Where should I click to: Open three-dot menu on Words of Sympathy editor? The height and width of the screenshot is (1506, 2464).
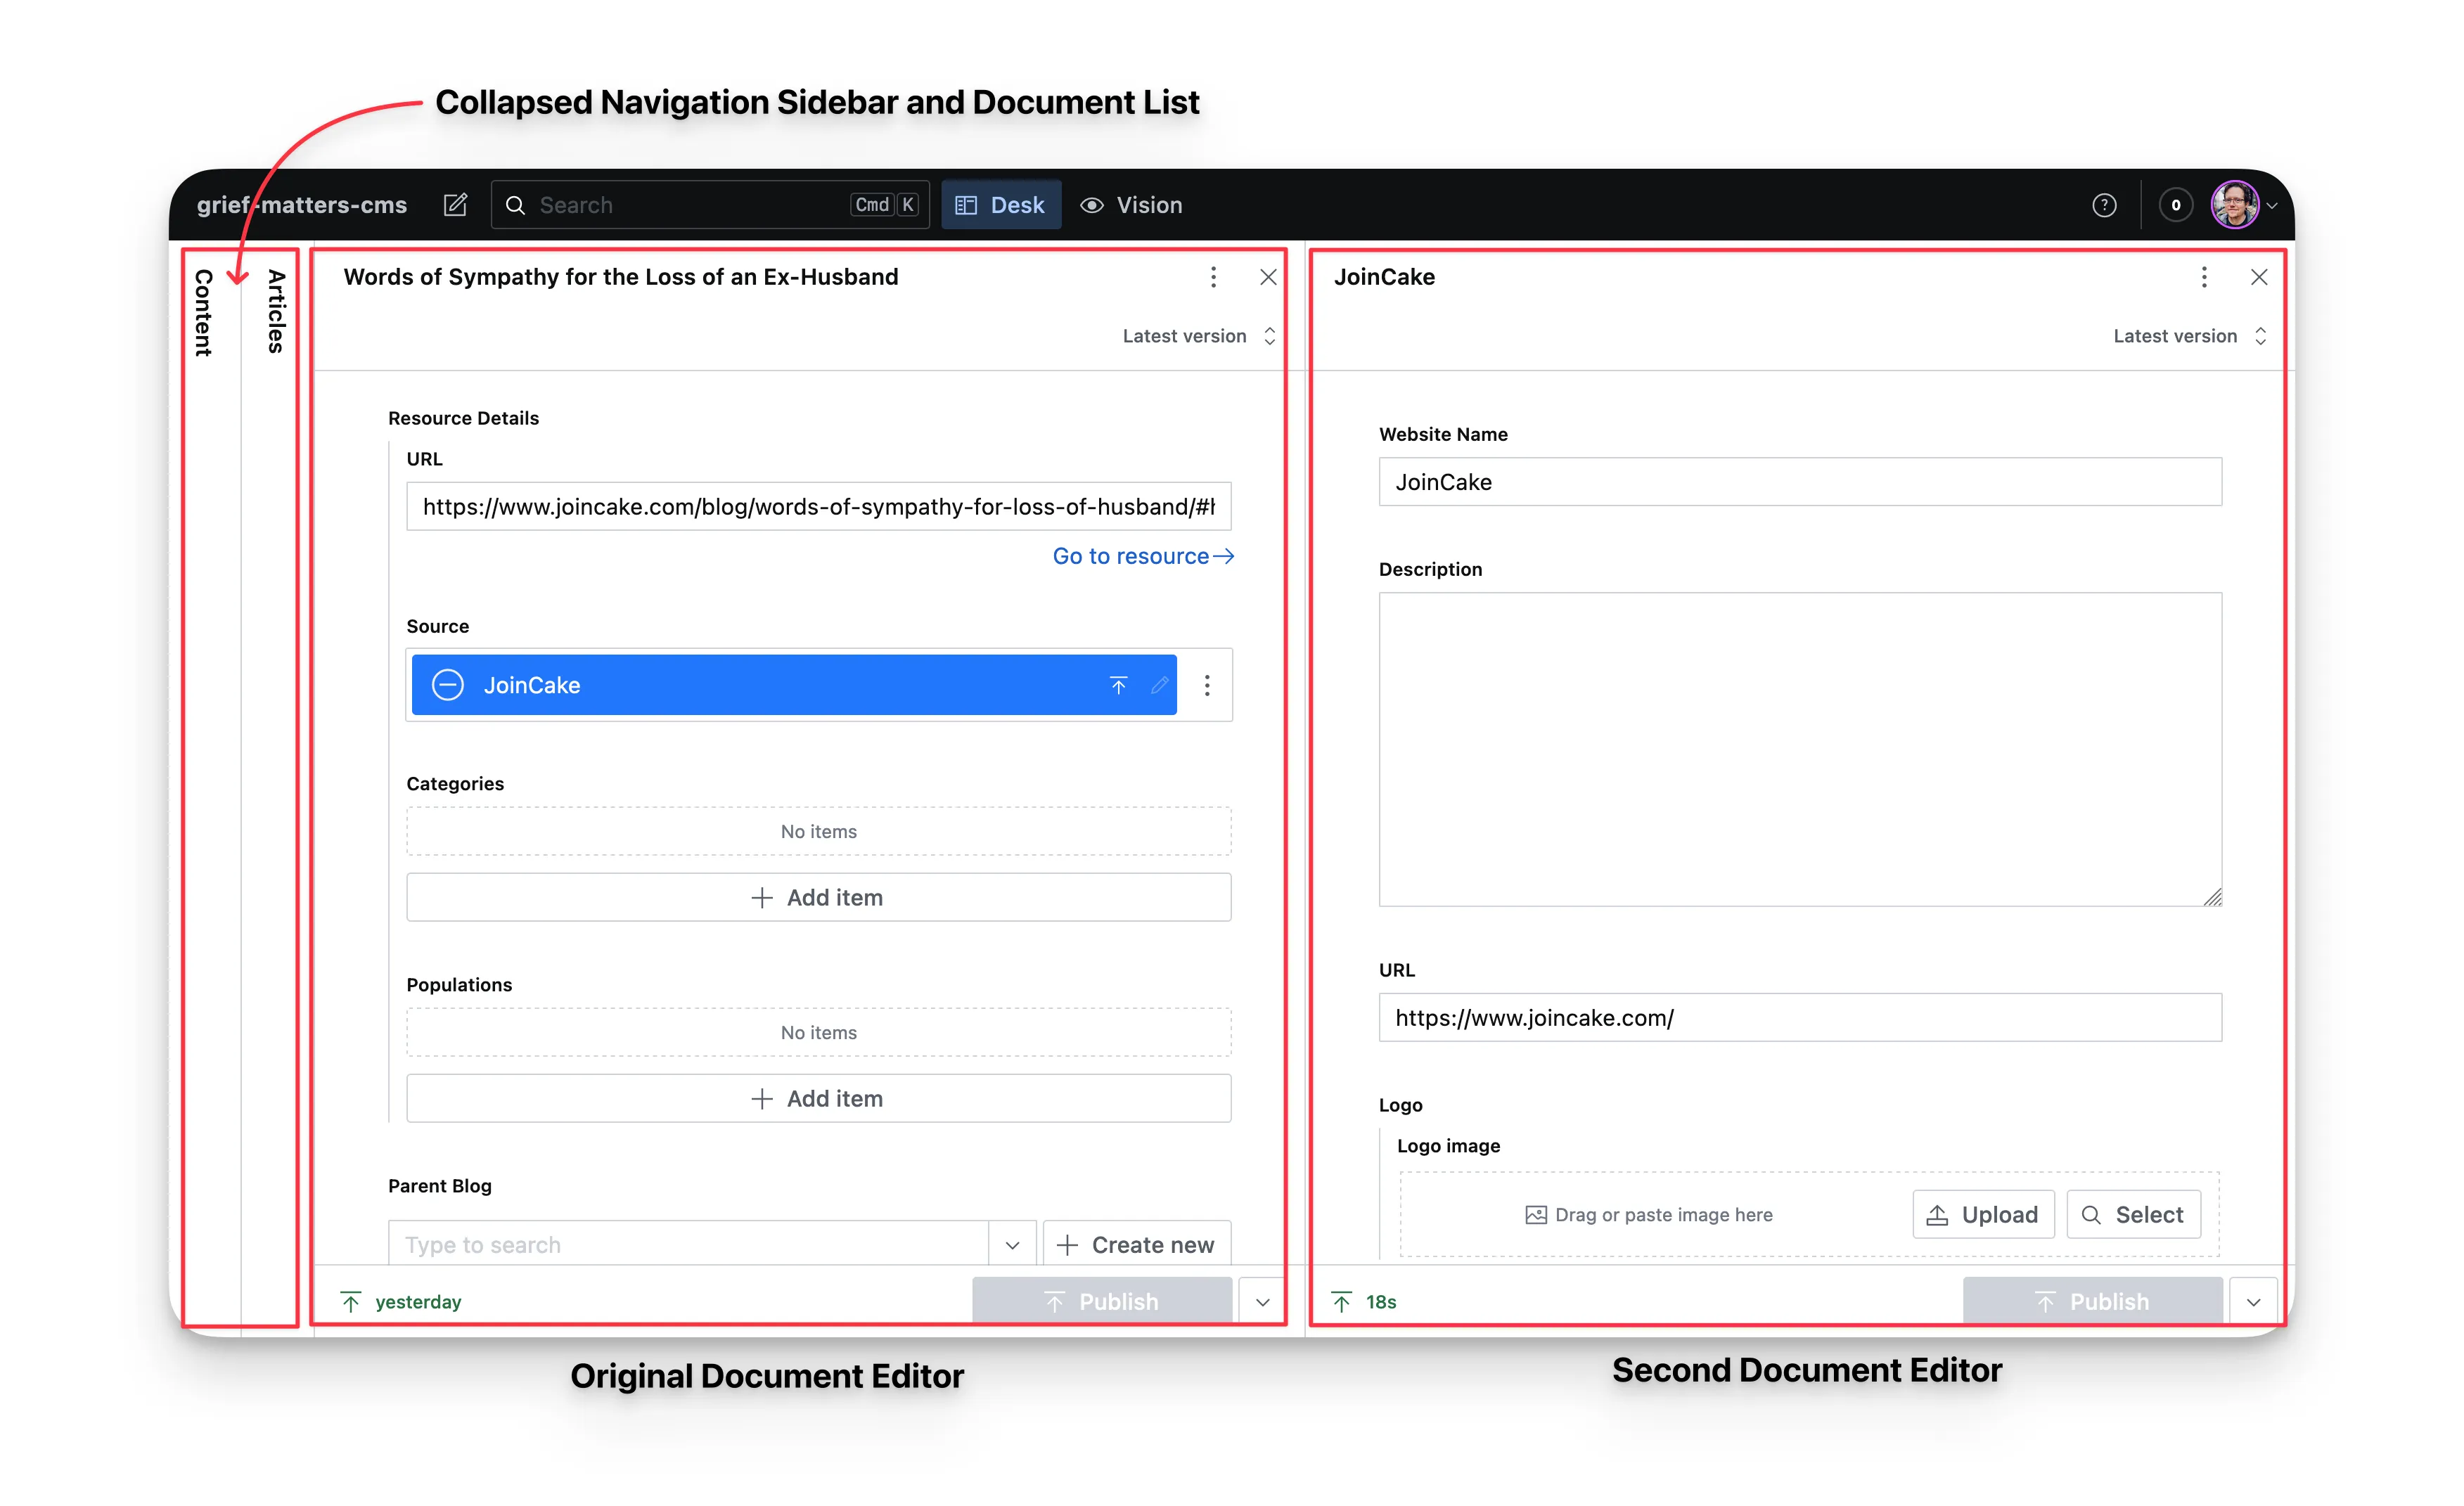[x=1213, y=277]
